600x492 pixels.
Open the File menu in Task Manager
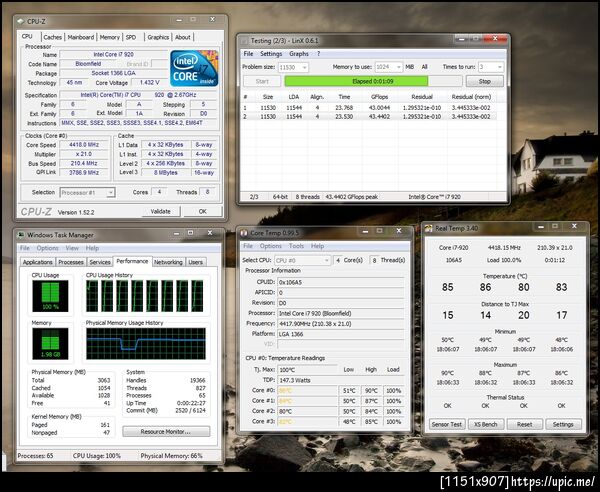25,248
